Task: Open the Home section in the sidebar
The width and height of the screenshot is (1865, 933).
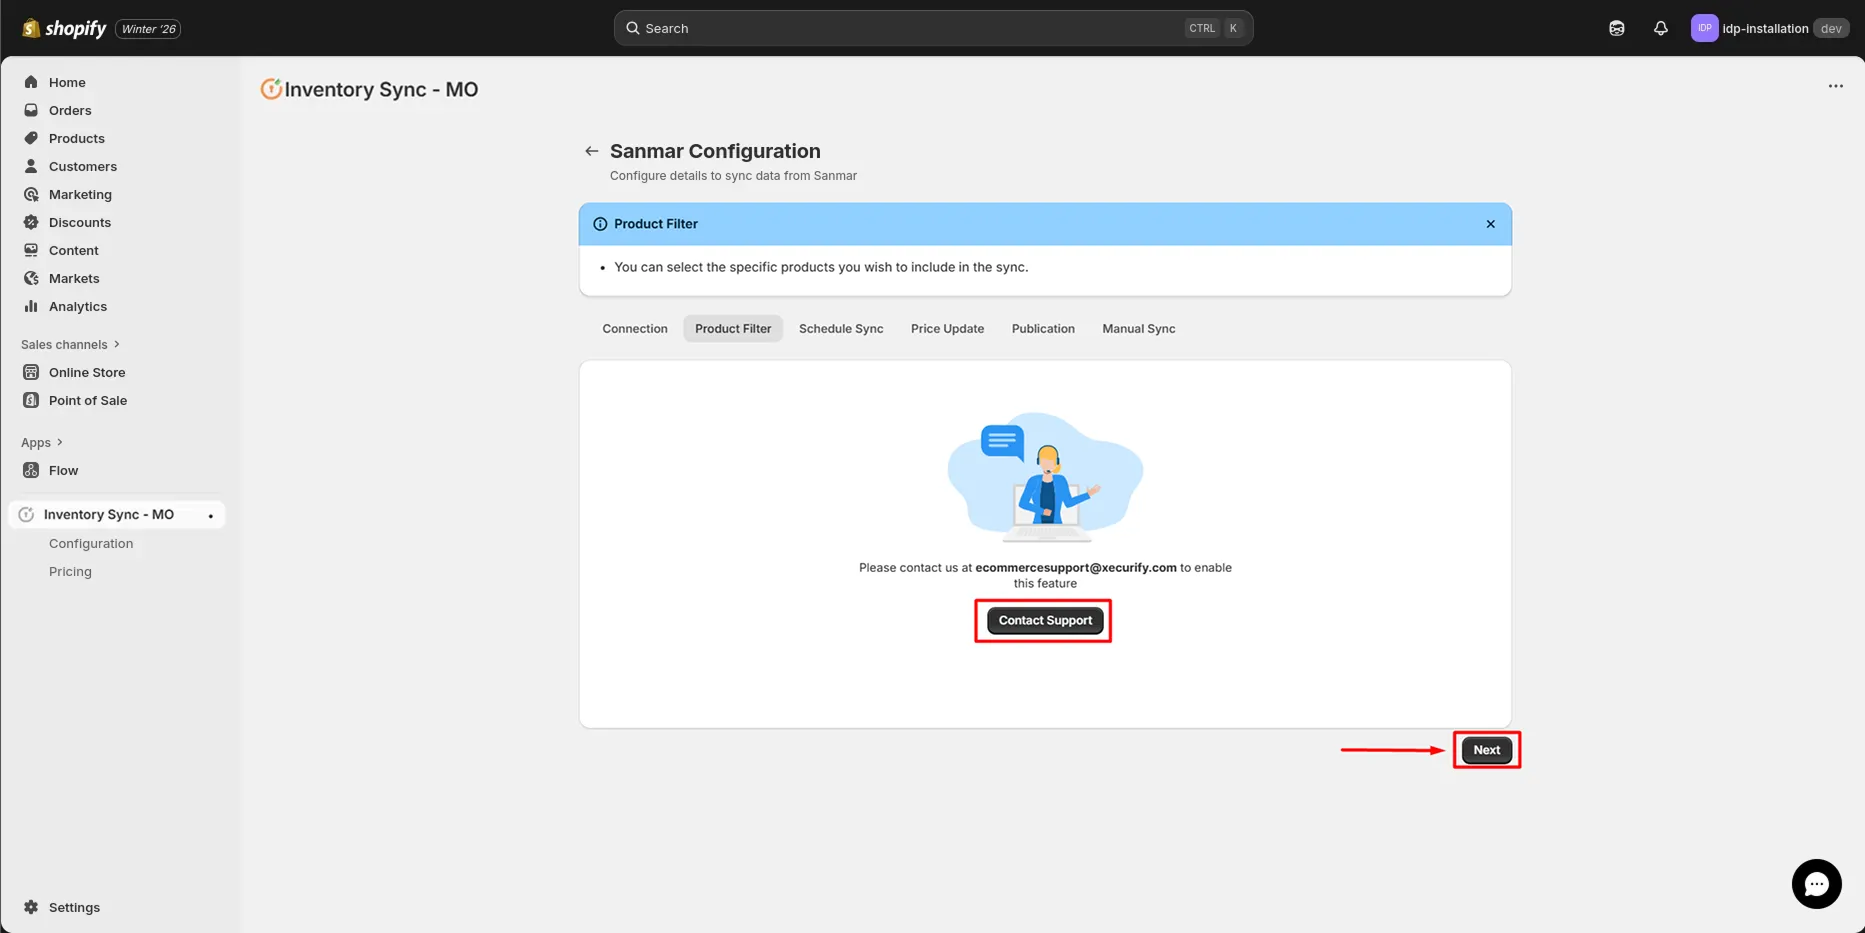Action: (x=67, y=82)
